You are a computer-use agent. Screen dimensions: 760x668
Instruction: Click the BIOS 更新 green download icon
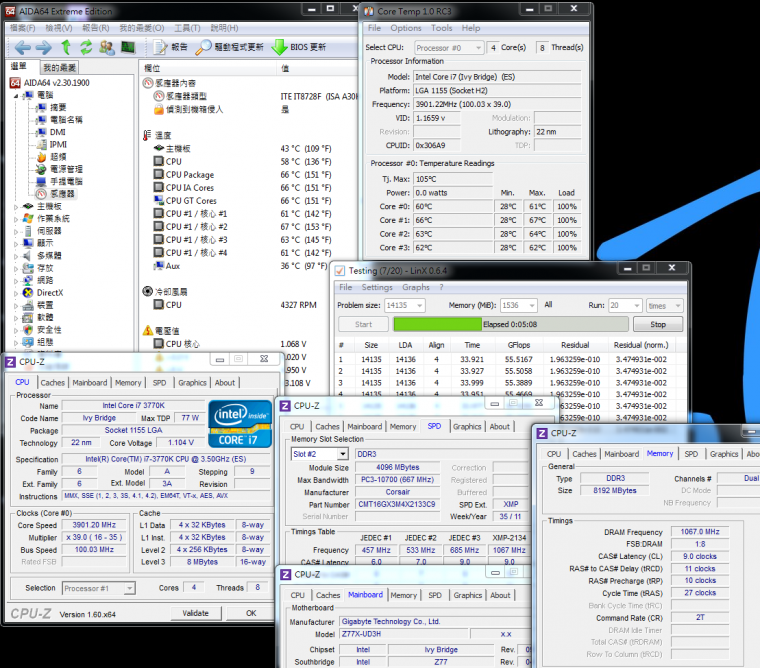[x=278, y=47]
